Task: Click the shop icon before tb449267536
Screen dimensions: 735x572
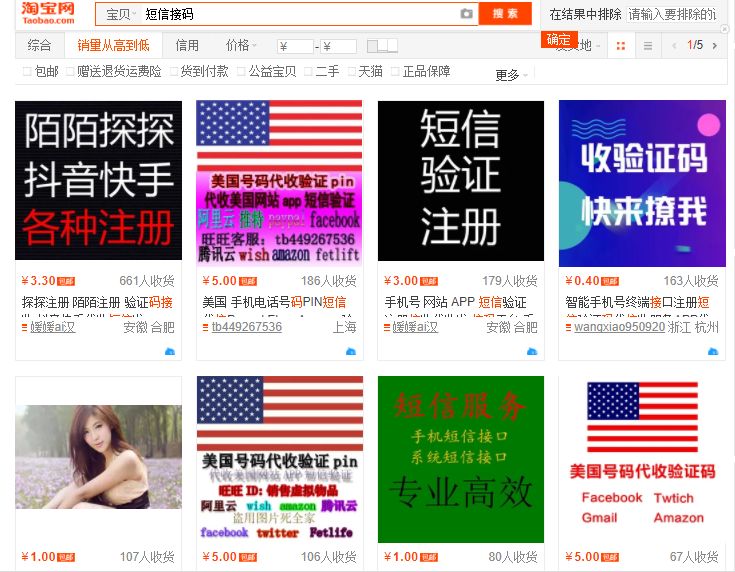Action: [205, 327]
